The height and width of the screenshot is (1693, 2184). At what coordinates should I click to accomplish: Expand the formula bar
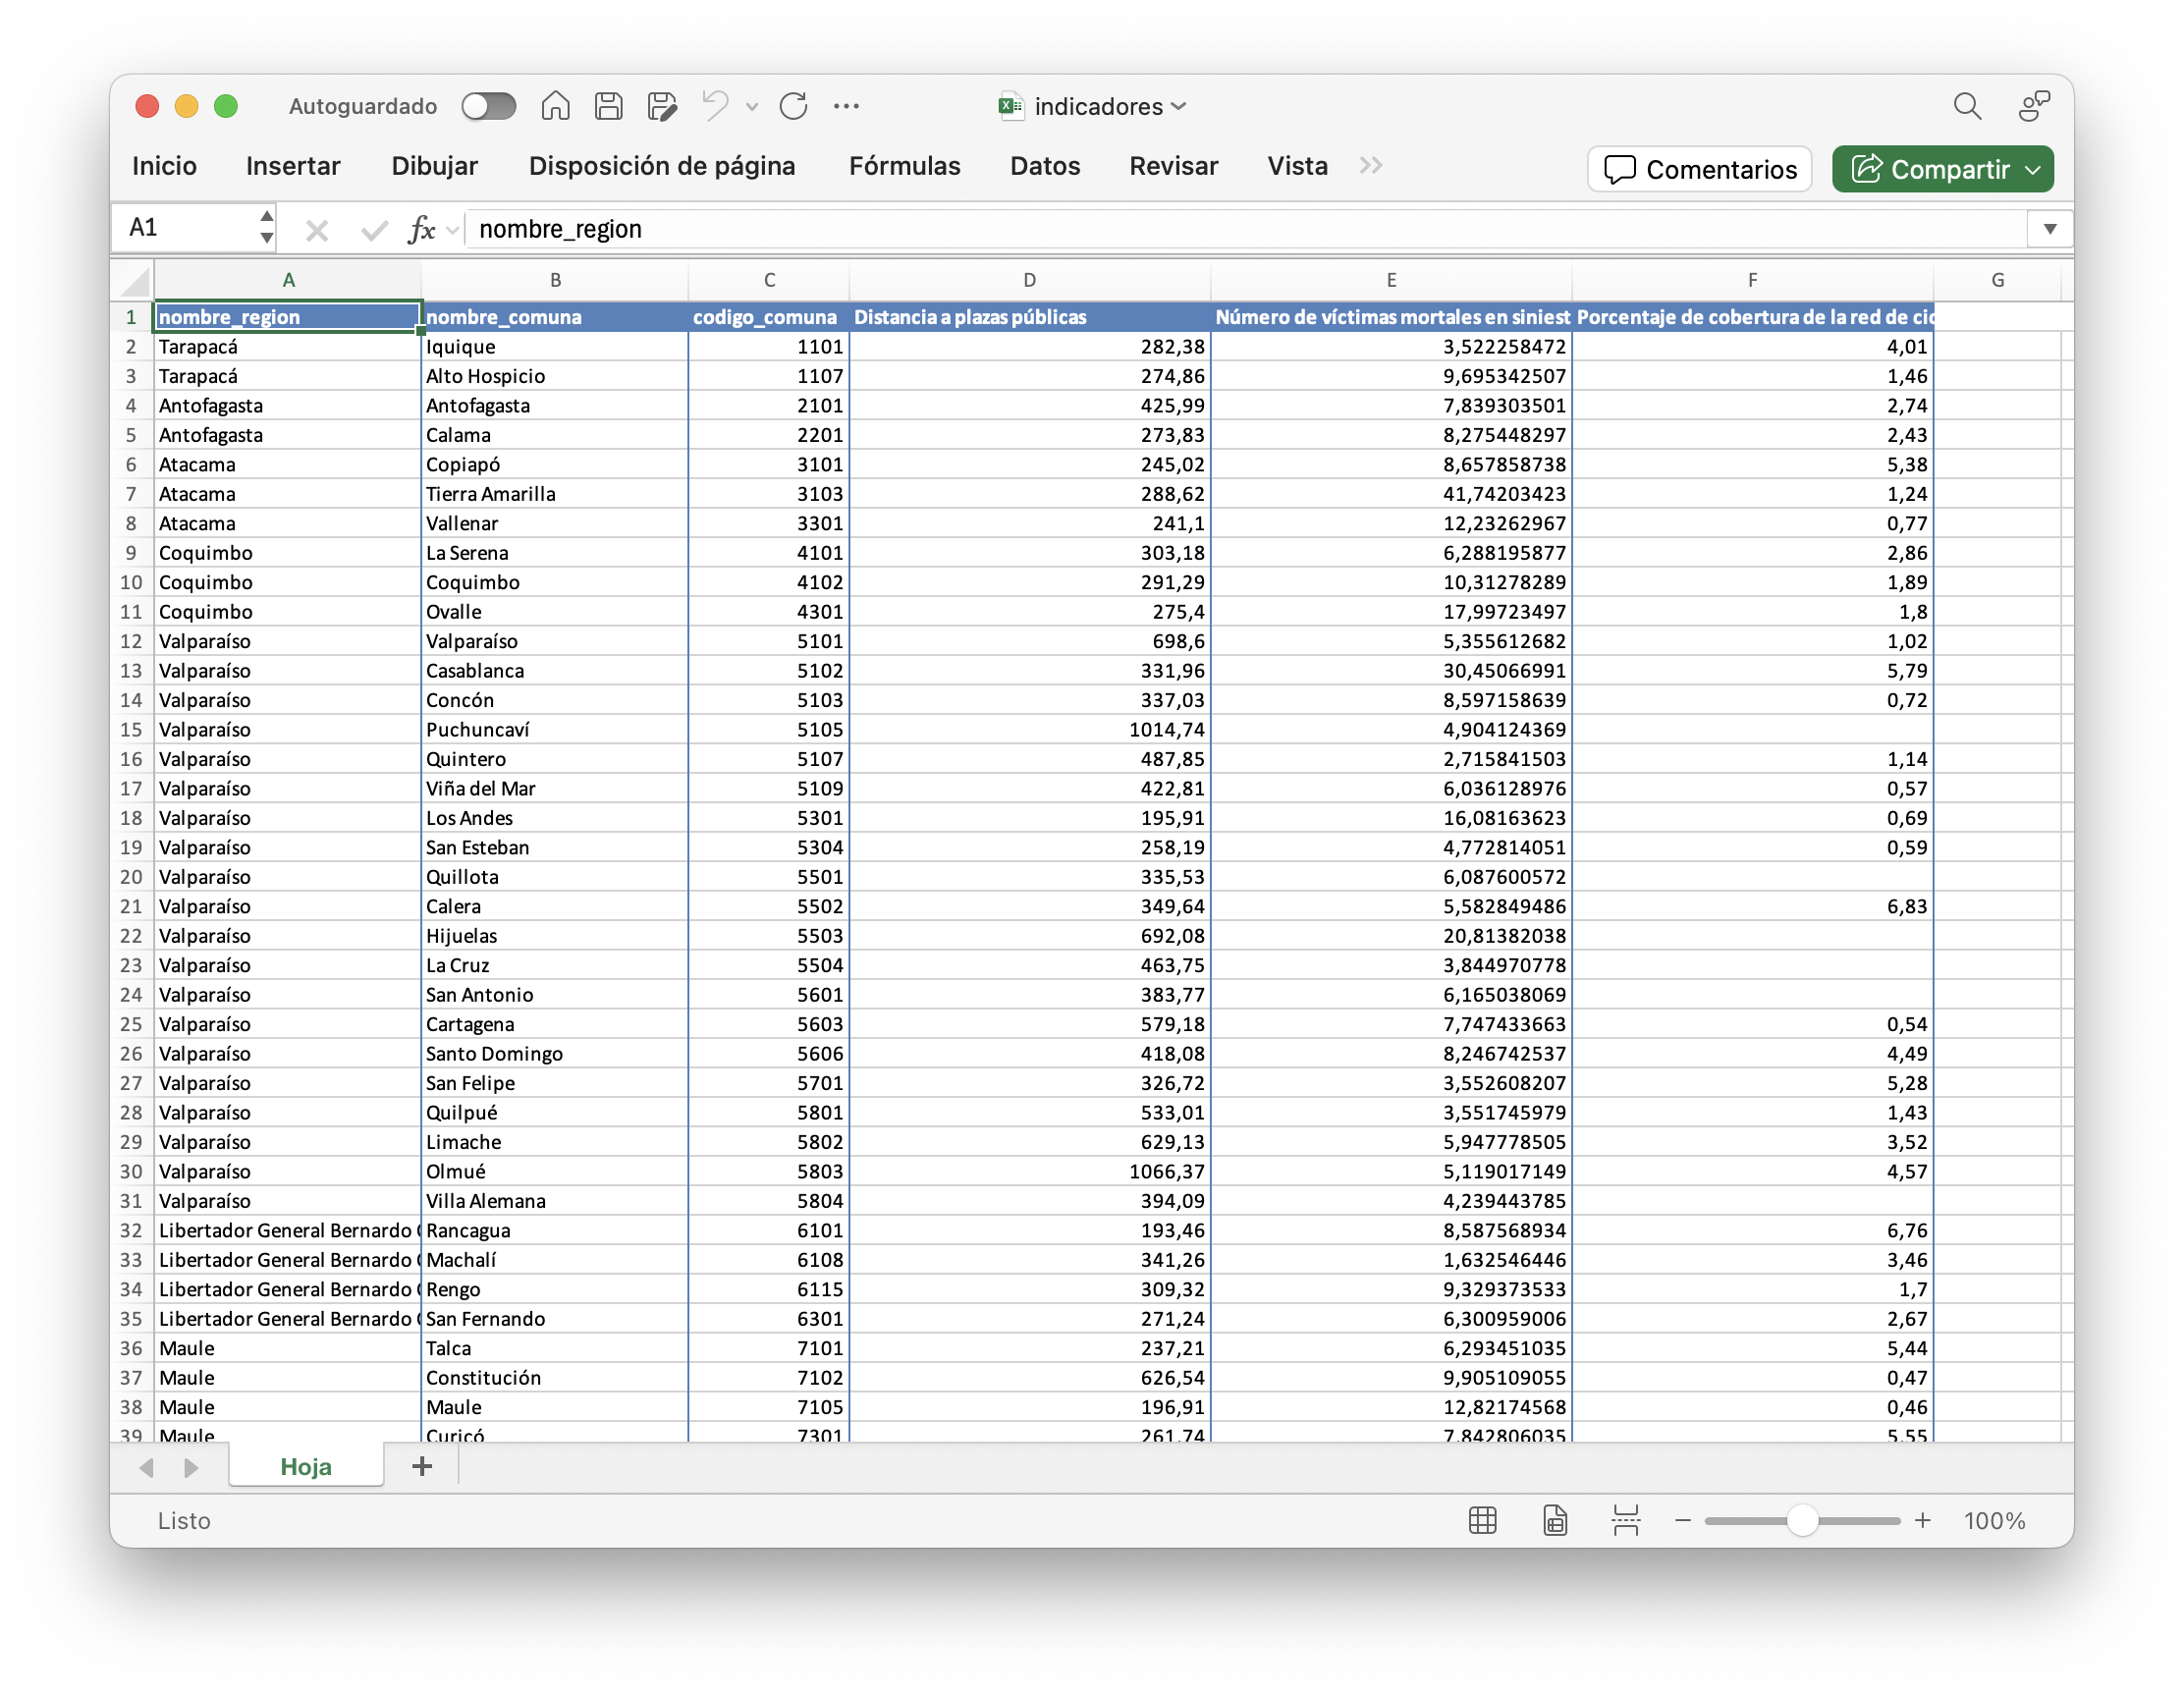(x=2049, y=229)
